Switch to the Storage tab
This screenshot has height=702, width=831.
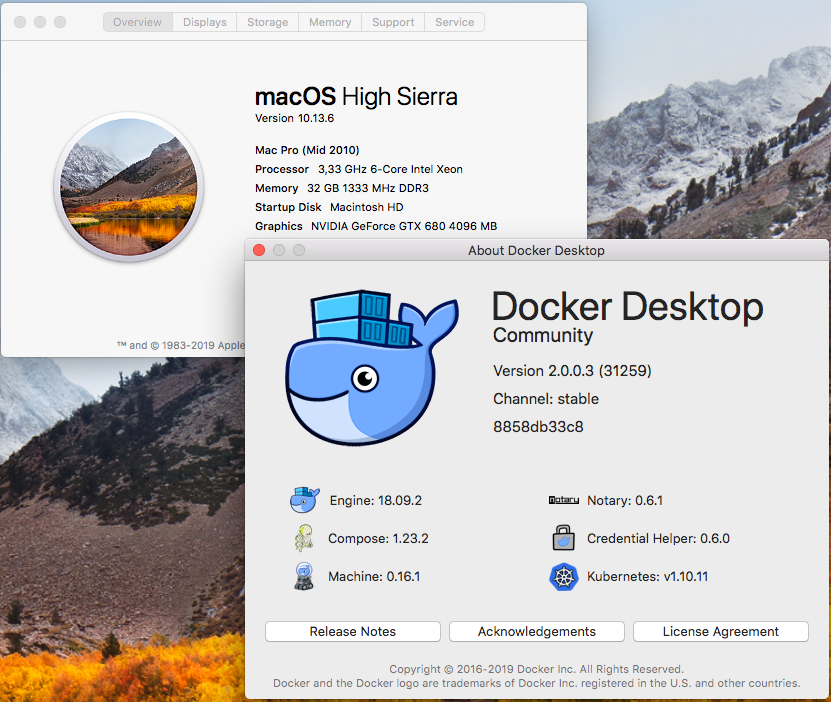tap(268, 22)
